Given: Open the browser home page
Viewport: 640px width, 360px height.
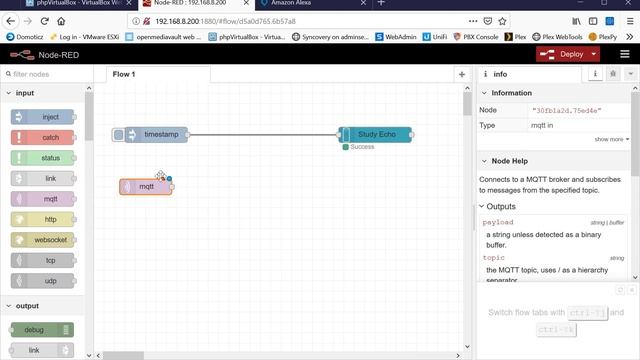Looking at the screenshot, I should 61,21.
